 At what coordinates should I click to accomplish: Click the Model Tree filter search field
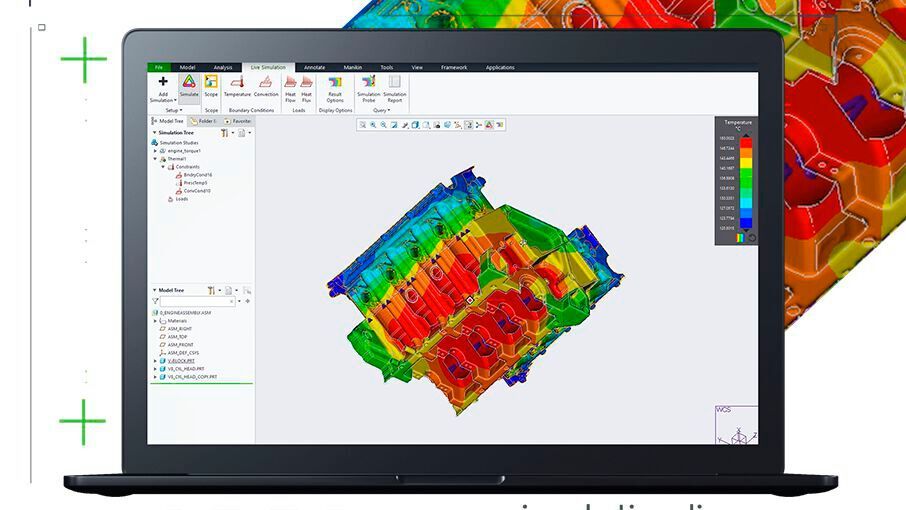point(196,301)
